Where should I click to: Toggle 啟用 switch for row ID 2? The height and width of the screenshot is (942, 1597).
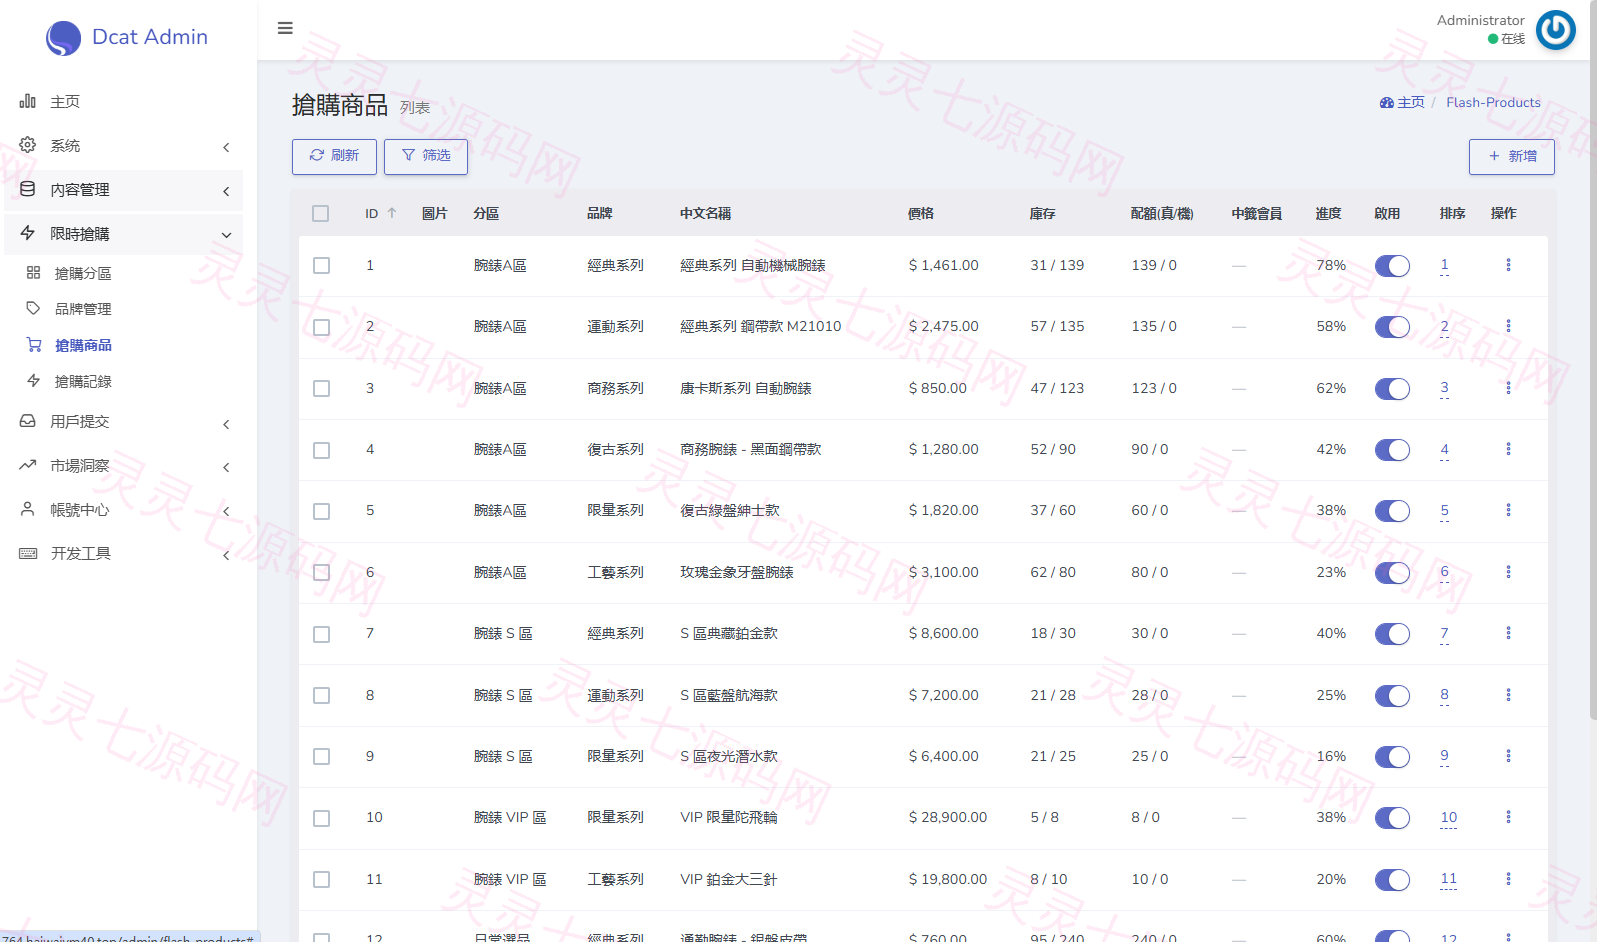click(x=1392, y=327)
